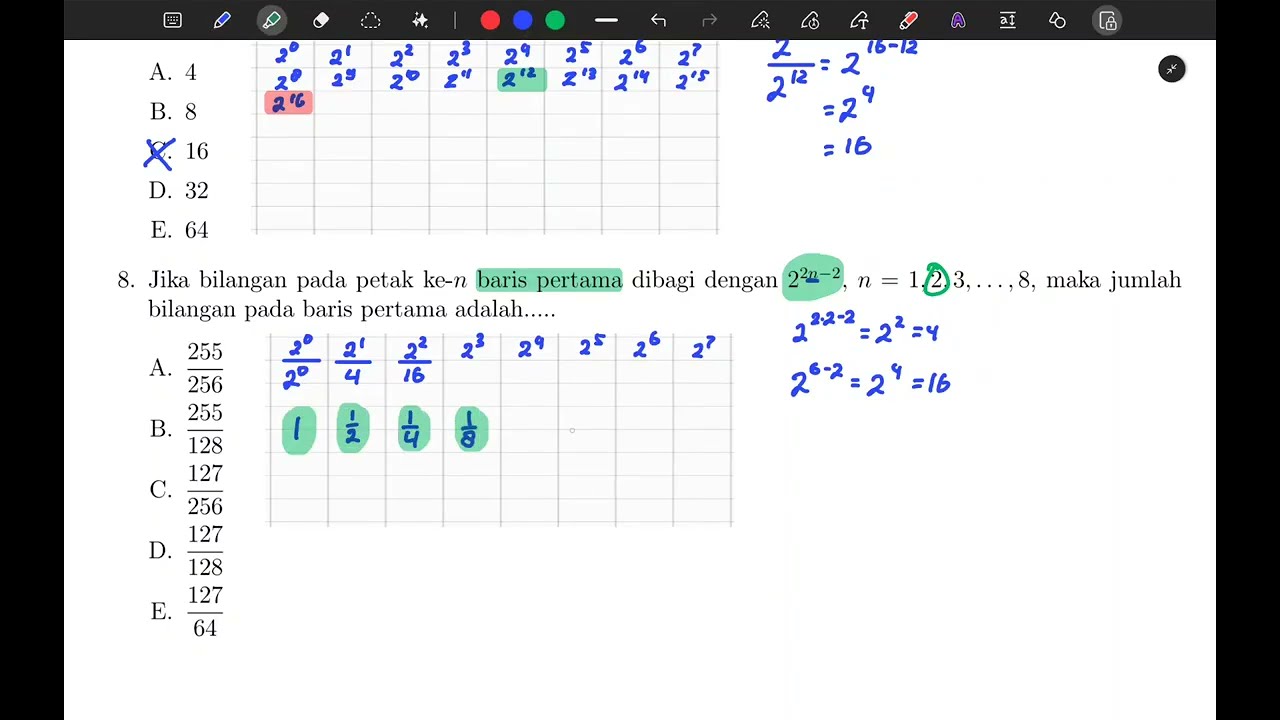Select the lasso selection tool
The height and width of the screenshot is (720, 1280).
371,20
